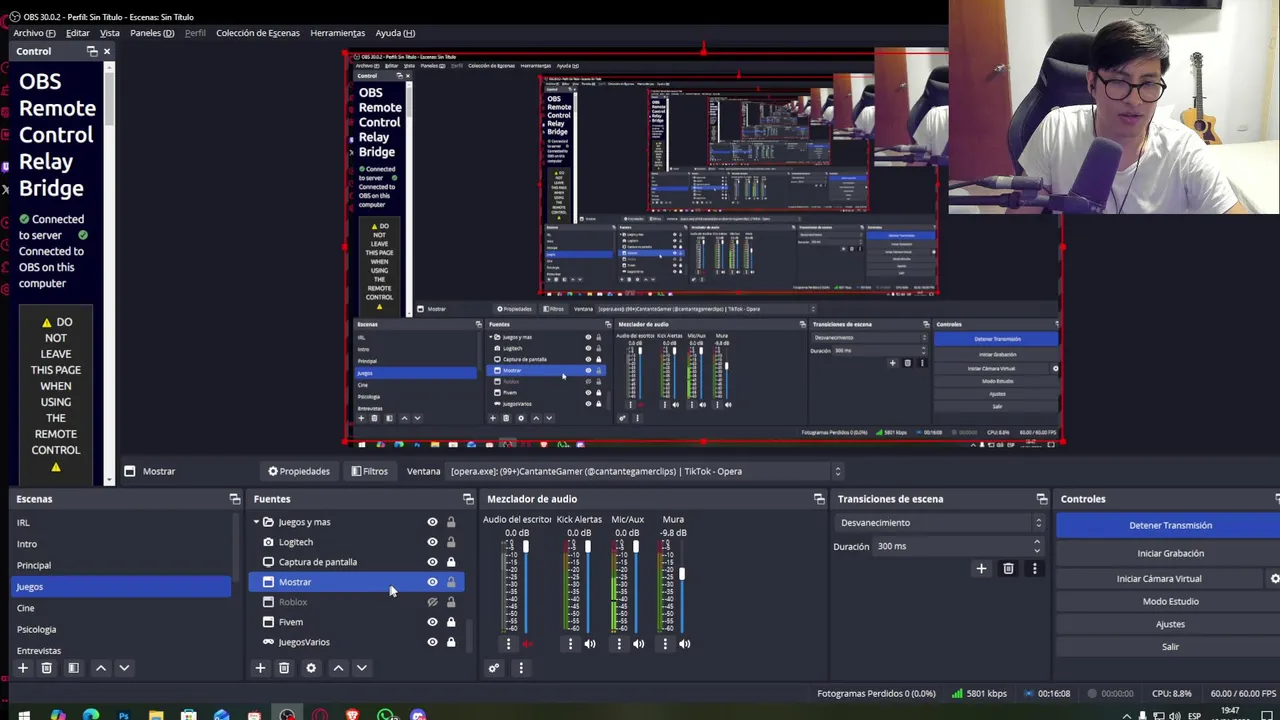Click Iniciar Cámara Virtual button
The height and width of the screenshot is (720, 1280).
point(1159,579)
